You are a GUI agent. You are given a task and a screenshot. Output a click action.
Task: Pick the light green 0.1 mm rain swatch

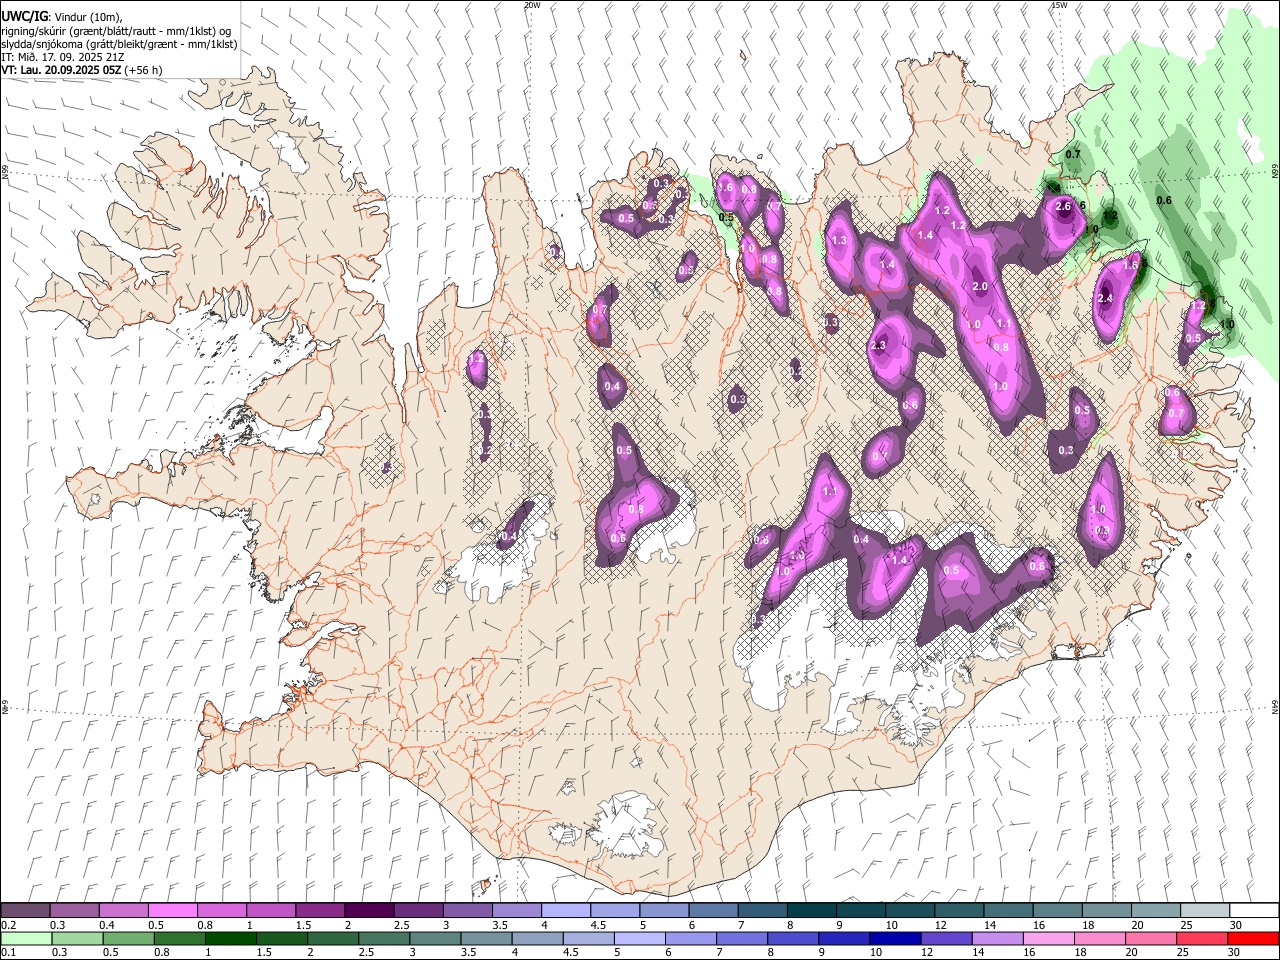(25, 938)
